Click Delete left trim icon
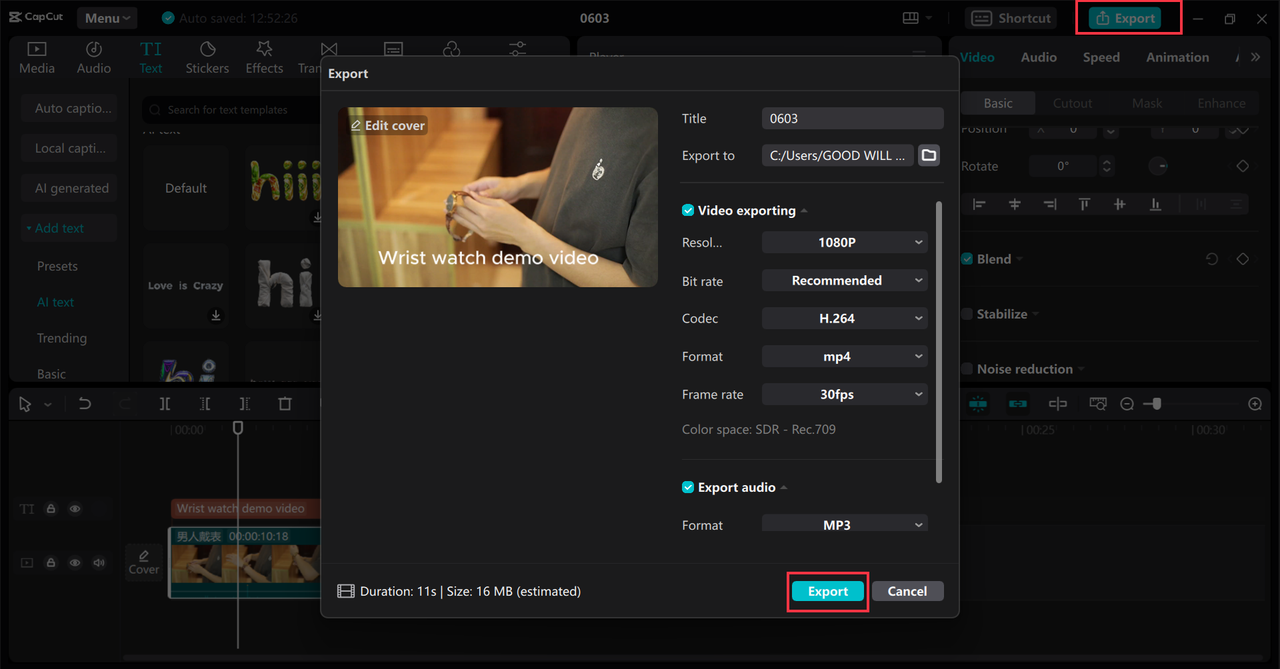The image size is (1280, 669). pyautogui.click(x=205, y=404)
